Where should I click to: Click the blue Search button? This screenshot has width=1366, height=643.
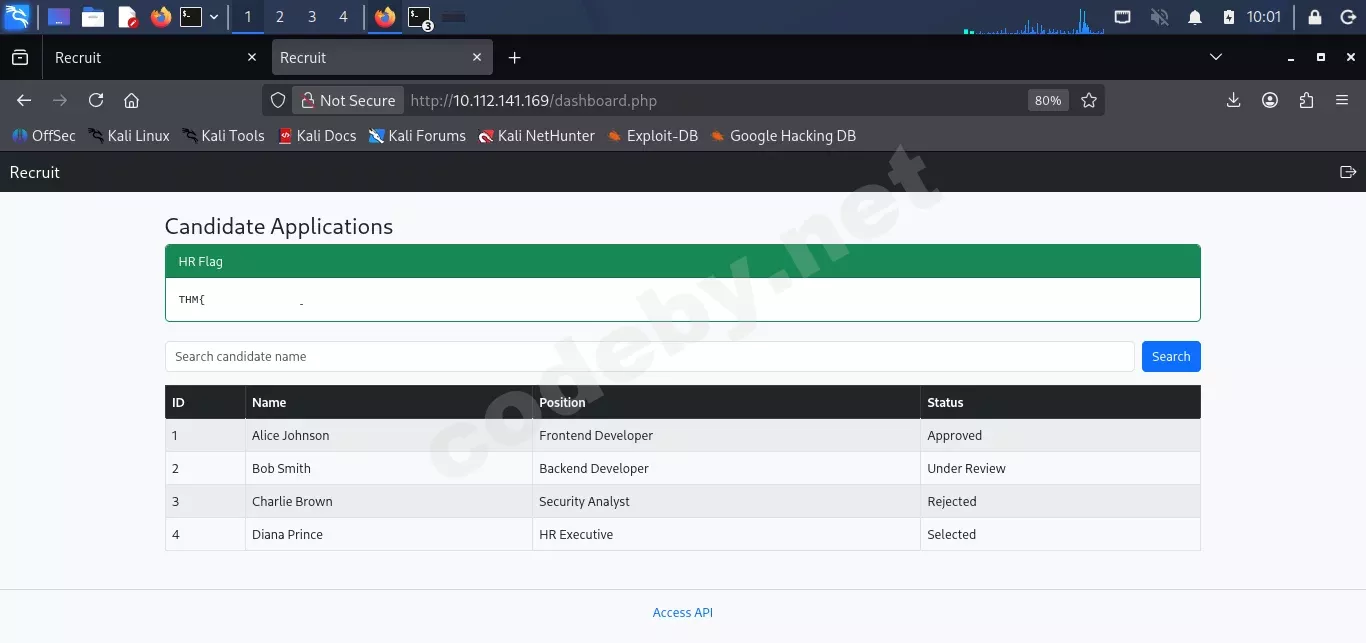(1171, 356)
